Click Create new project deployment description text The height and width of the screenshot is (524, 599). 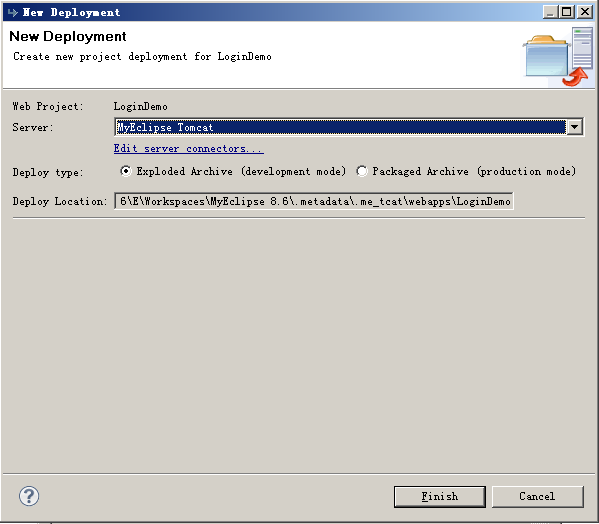(142, 57)
